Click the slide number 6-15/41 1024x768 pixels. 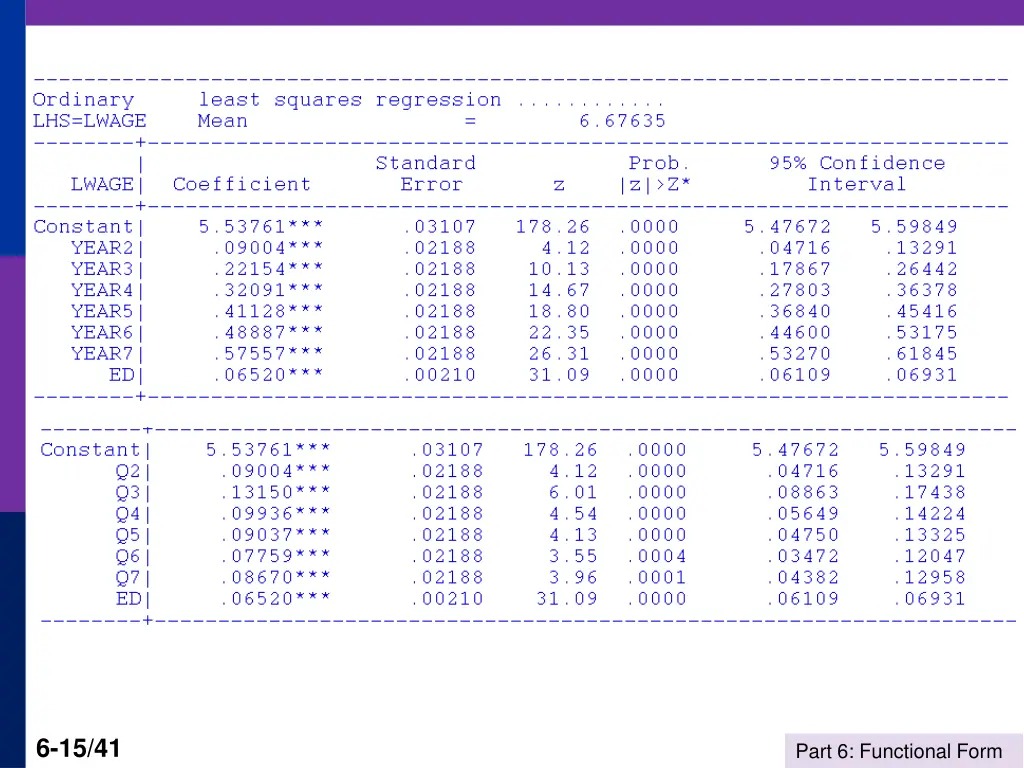pyautogui.click(x=78, y=747)
